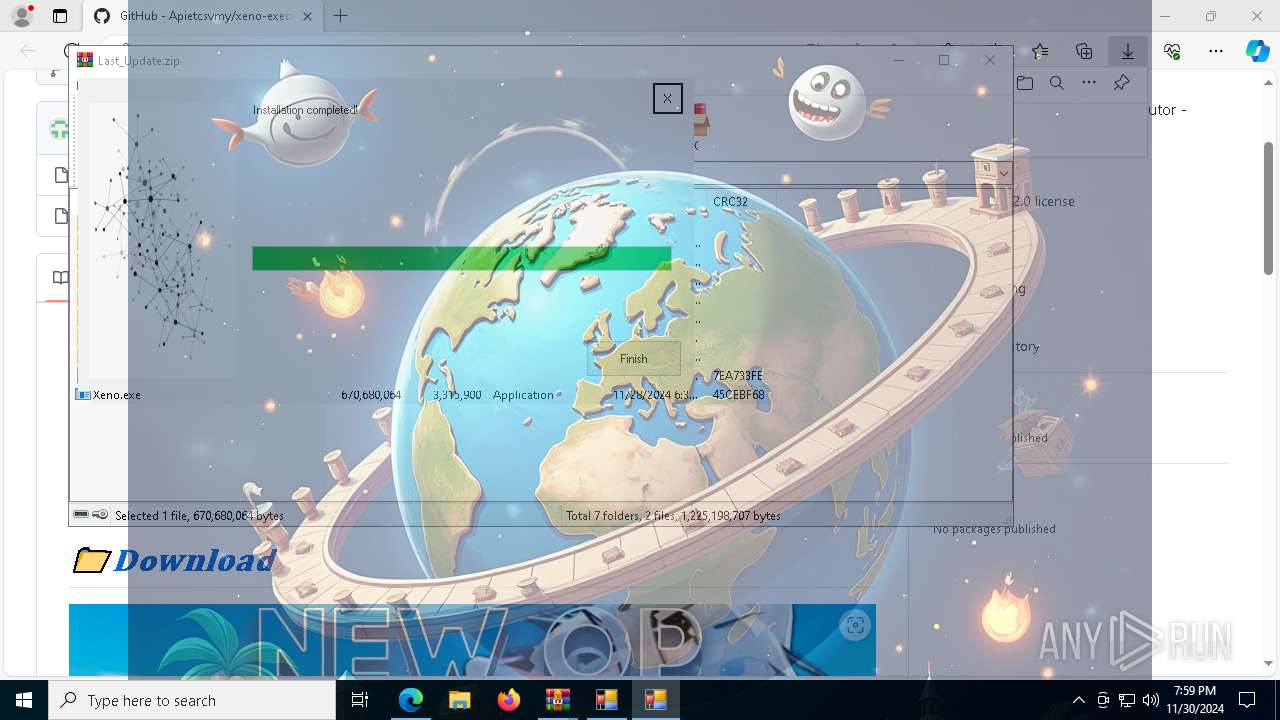Click the installation progress bar
Screen dimensions: 1280x720
click(462, 258)
